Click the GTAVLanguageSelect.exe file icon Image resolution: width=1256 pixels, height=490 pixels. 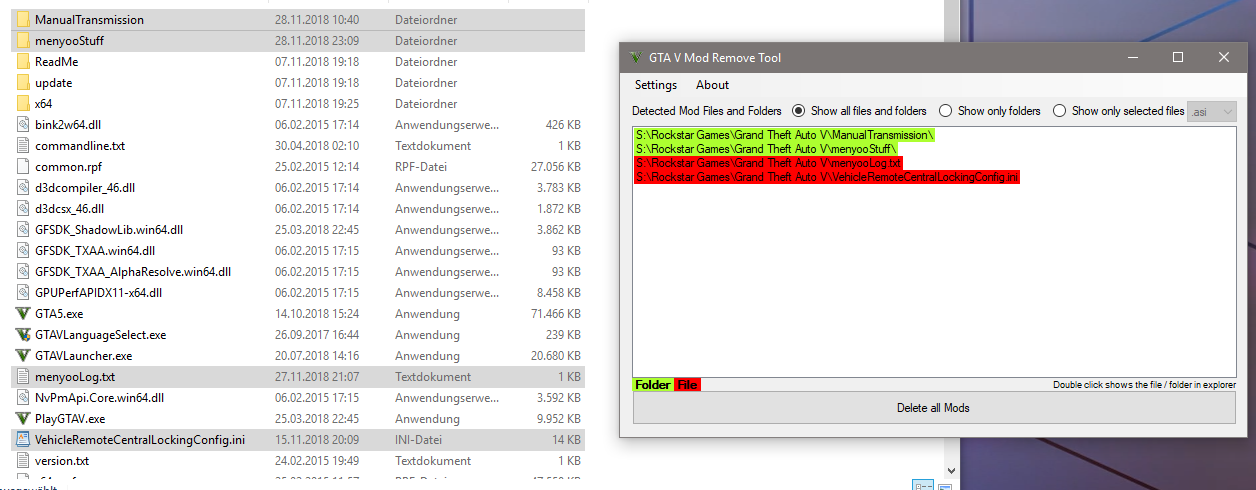pos(23,334)
